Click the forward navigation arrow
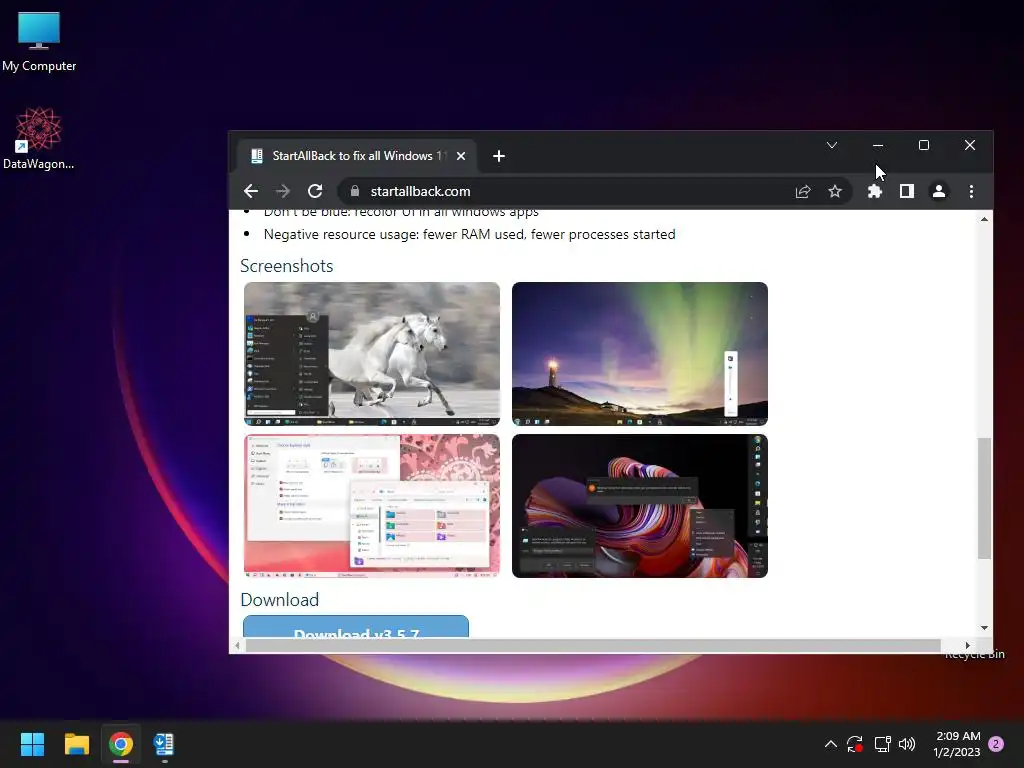 coord(283,191)
